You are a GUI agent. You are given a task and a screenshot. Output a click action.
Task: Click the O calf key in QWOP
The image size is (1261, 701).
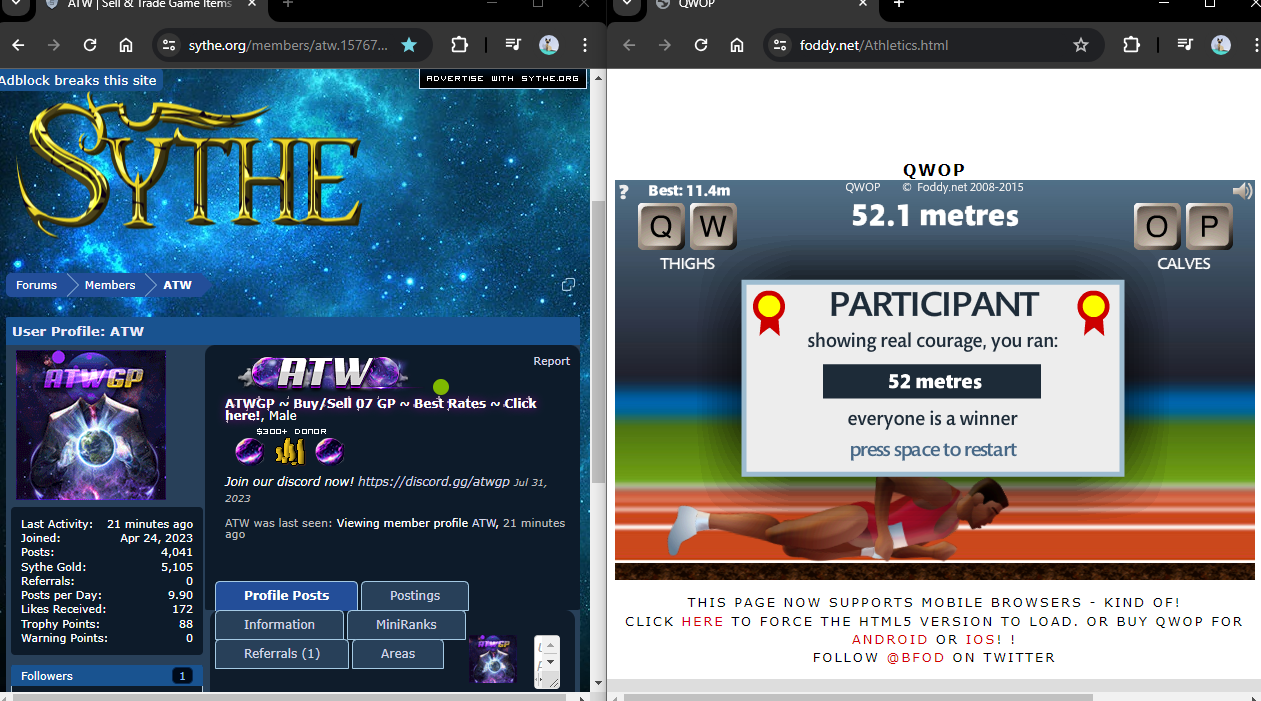tap(1157, 227)
